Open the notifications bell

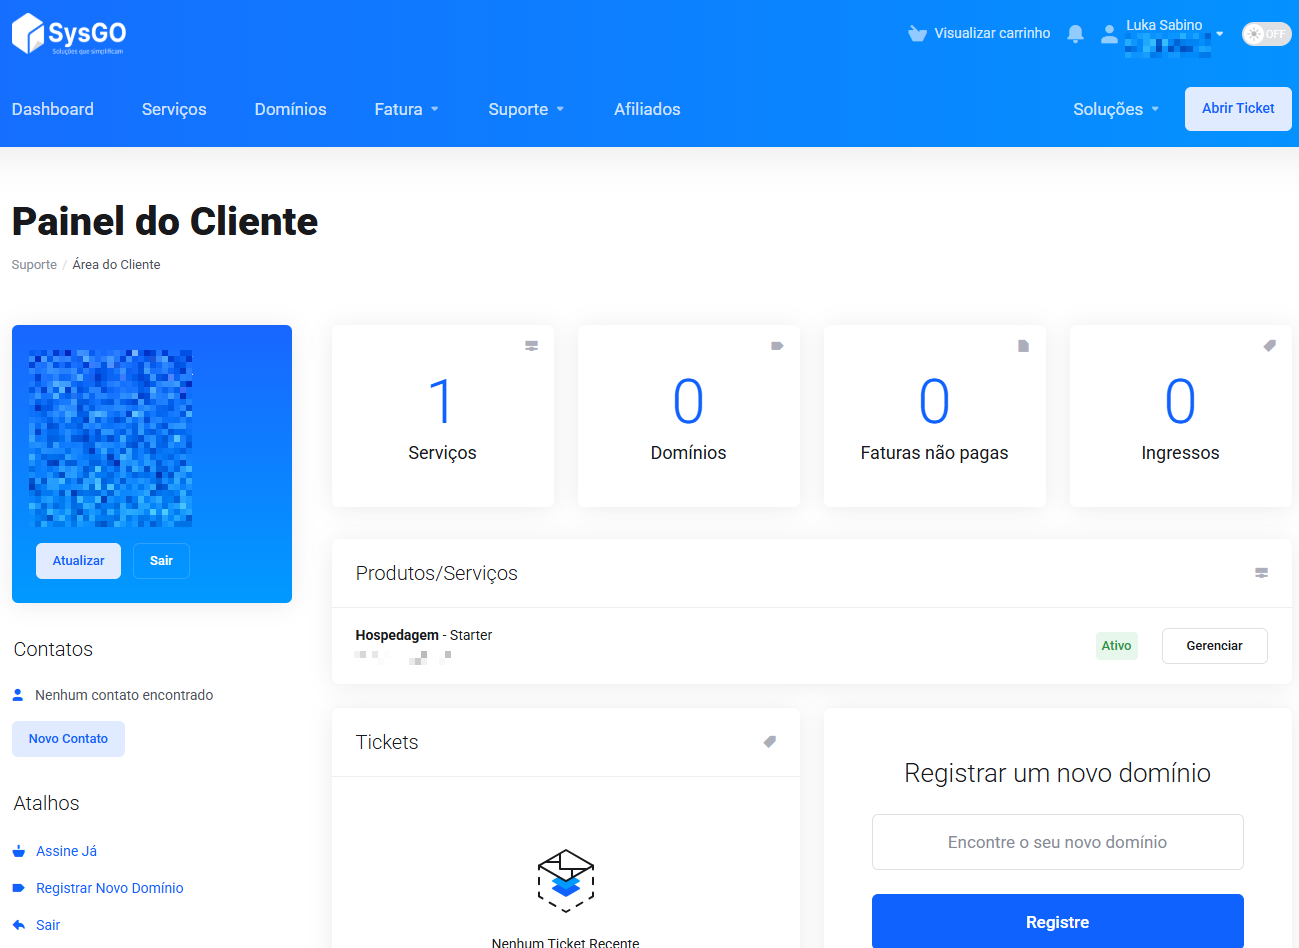(1076, 34)
